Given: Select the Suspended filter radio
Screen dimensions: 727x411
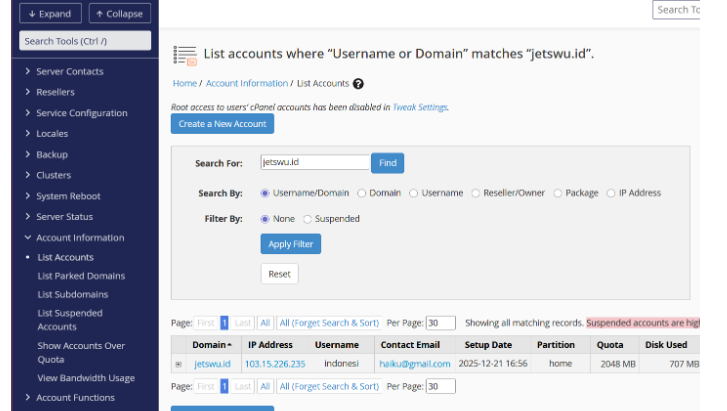Looking at the screenshot, I should click(x=307, y=219).
